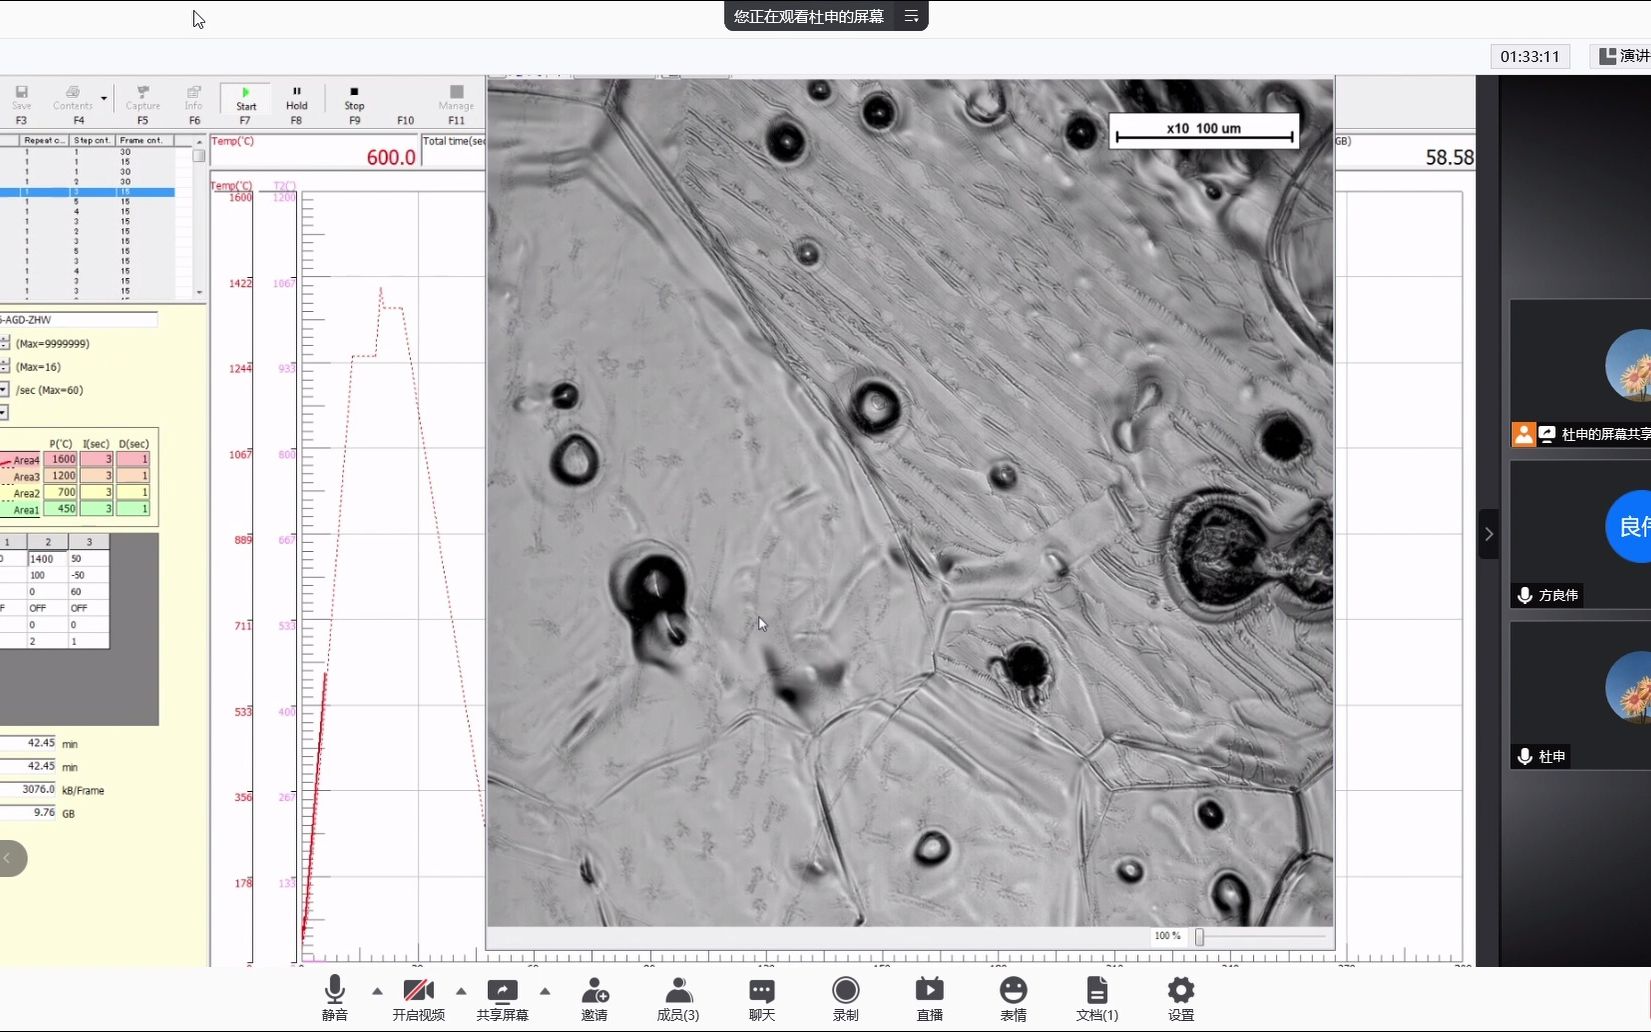Click the Share Screen icon
This screenshot has height=1032, width=1651.
pos(502,998)
